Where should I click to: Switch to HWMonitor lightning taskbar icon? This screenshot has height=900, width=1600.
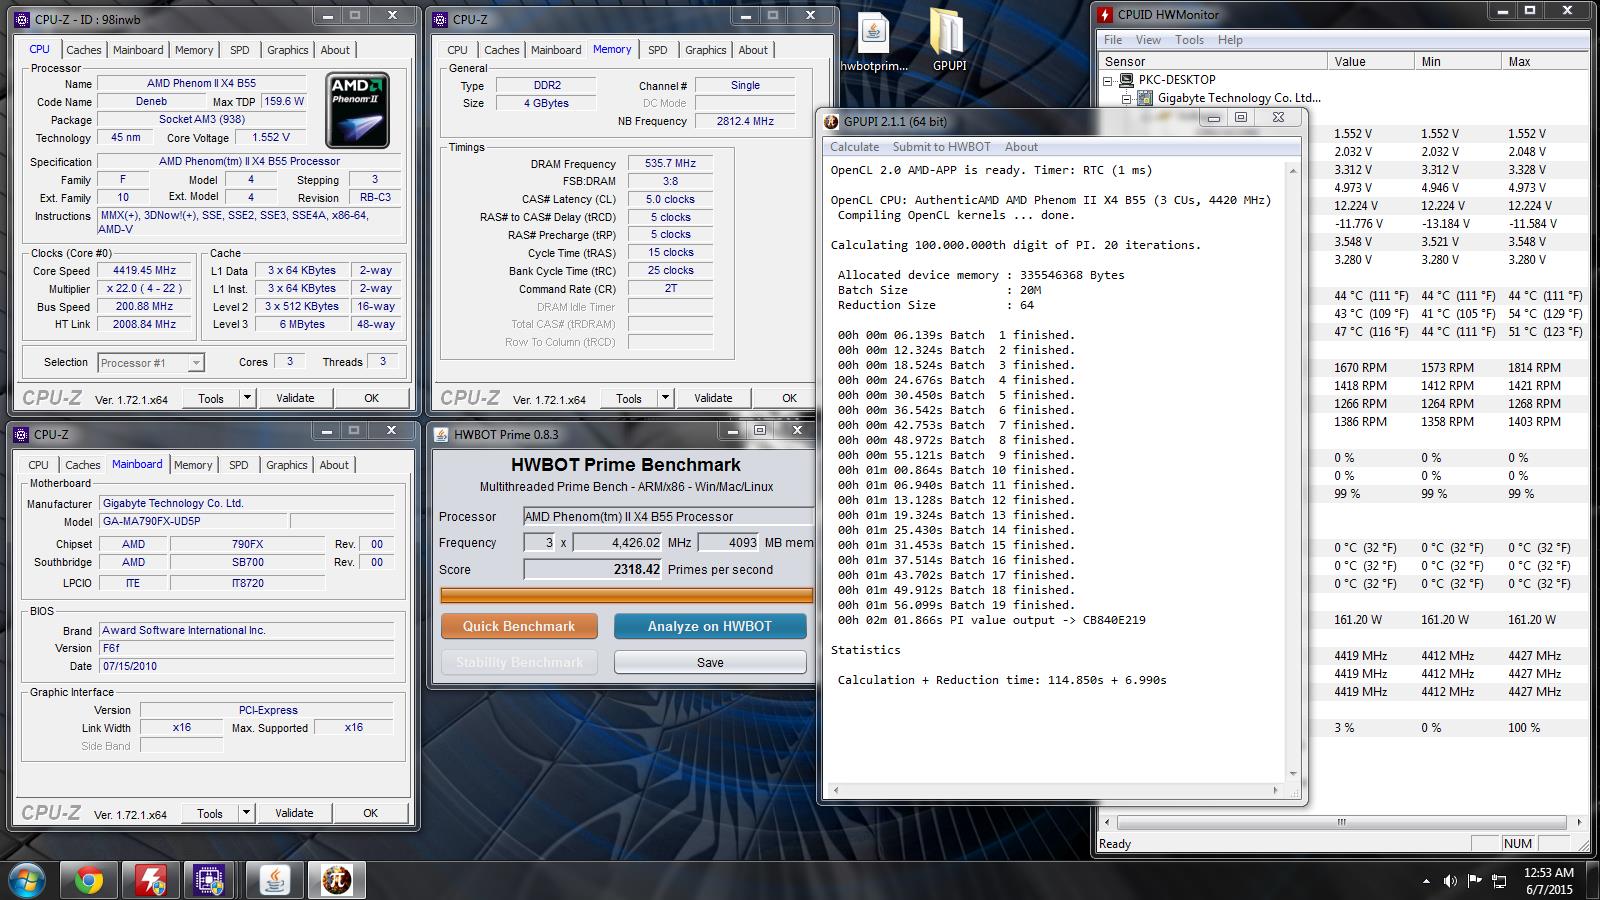click(x=150, y=880)
